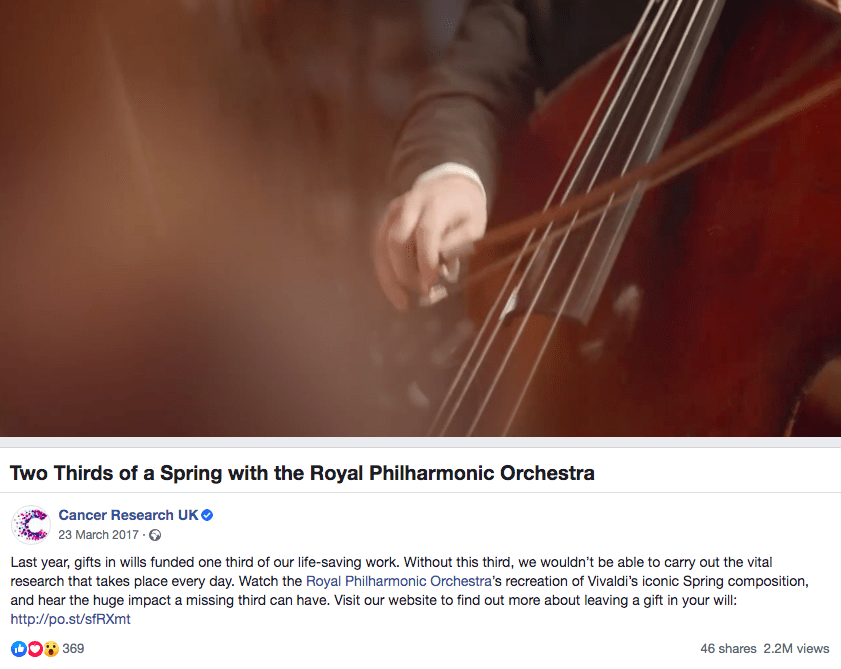Click the 2.2M views count
This screenshot has height=669, width=841.
click(x=796, y=649)
